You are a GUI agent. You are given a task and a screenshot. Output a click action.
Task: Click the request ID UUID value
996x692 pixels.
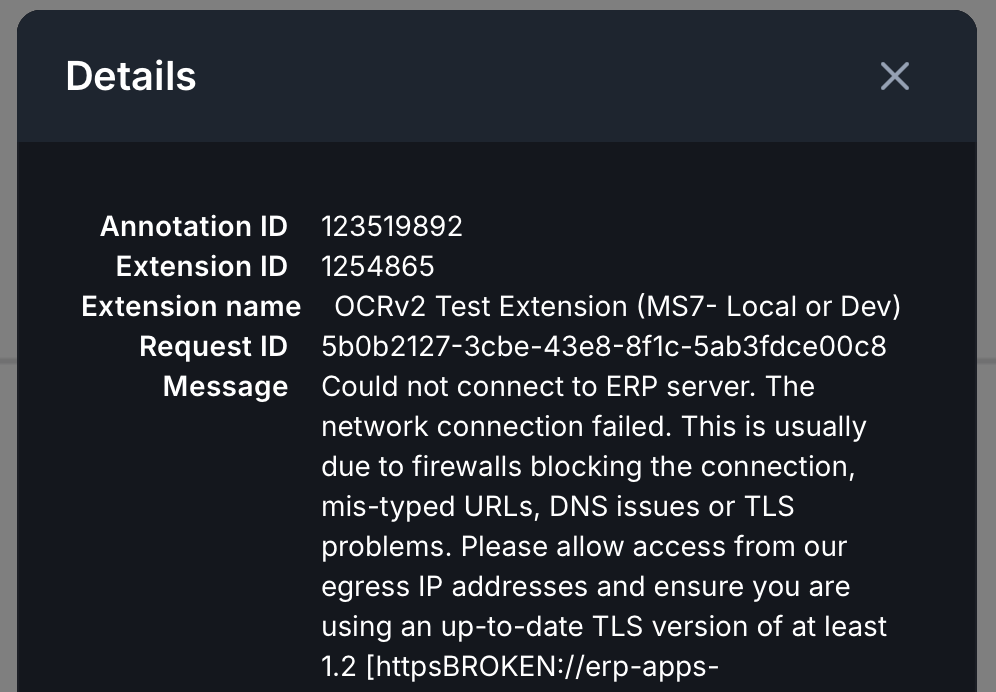[604, 347]
